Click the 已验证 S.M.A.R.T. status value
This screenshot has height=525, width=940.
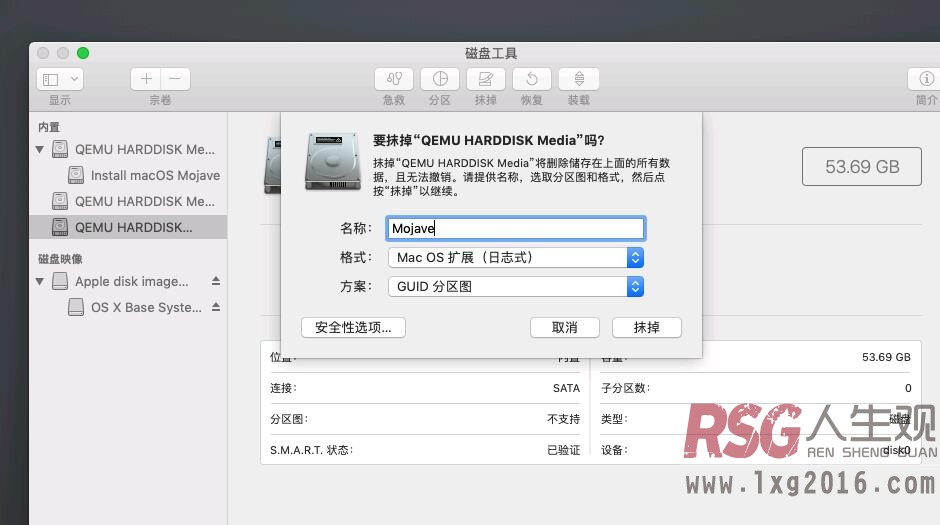(564, 450)
